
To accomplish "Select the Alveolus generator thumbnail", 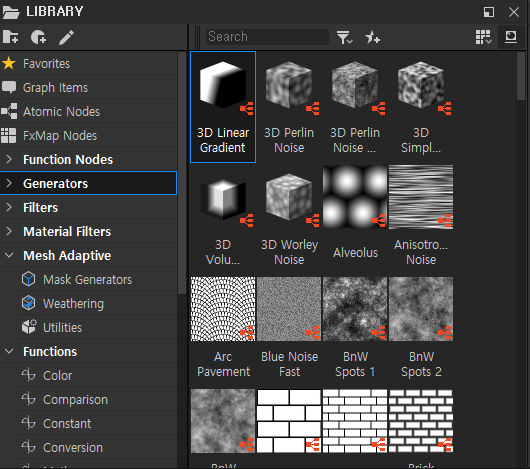I will (355, 215).
